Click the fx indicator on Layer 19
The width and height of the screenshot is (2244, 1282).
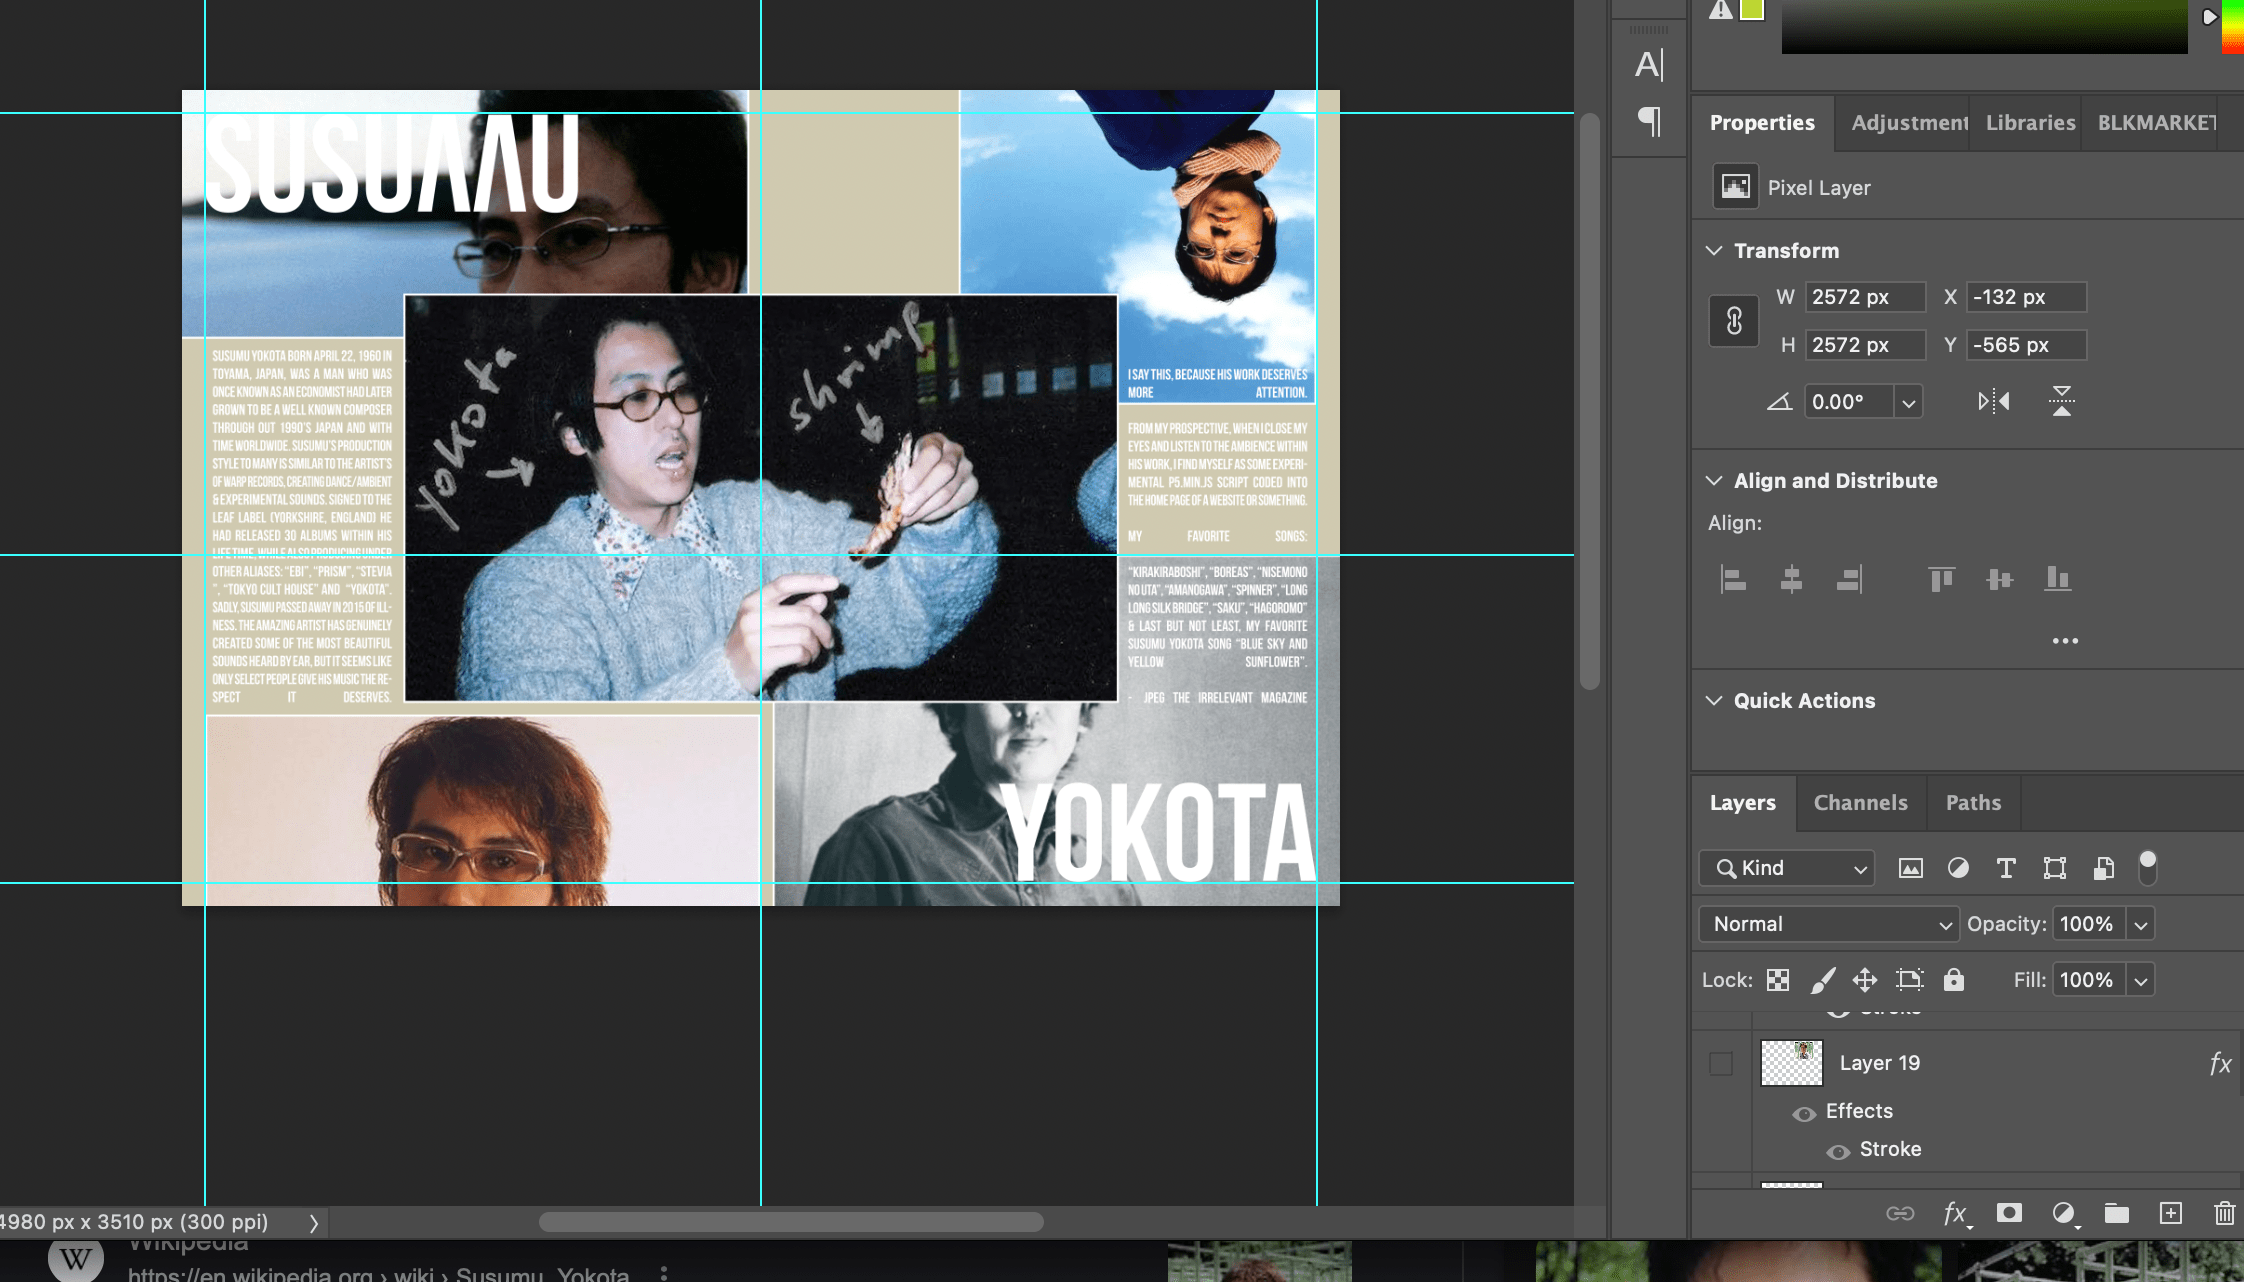tap(2220, 1063)
